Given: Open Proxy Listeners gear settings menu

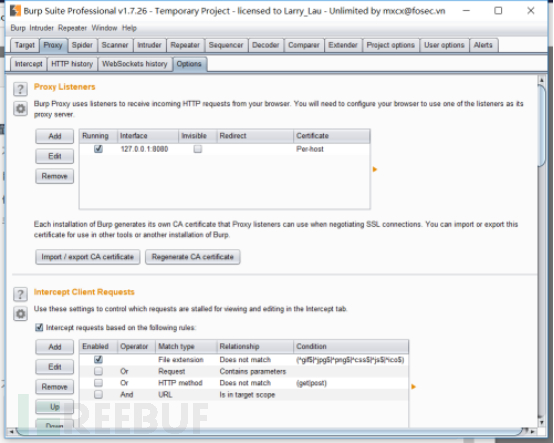Looking at the screenshot, I should [20, 109].
